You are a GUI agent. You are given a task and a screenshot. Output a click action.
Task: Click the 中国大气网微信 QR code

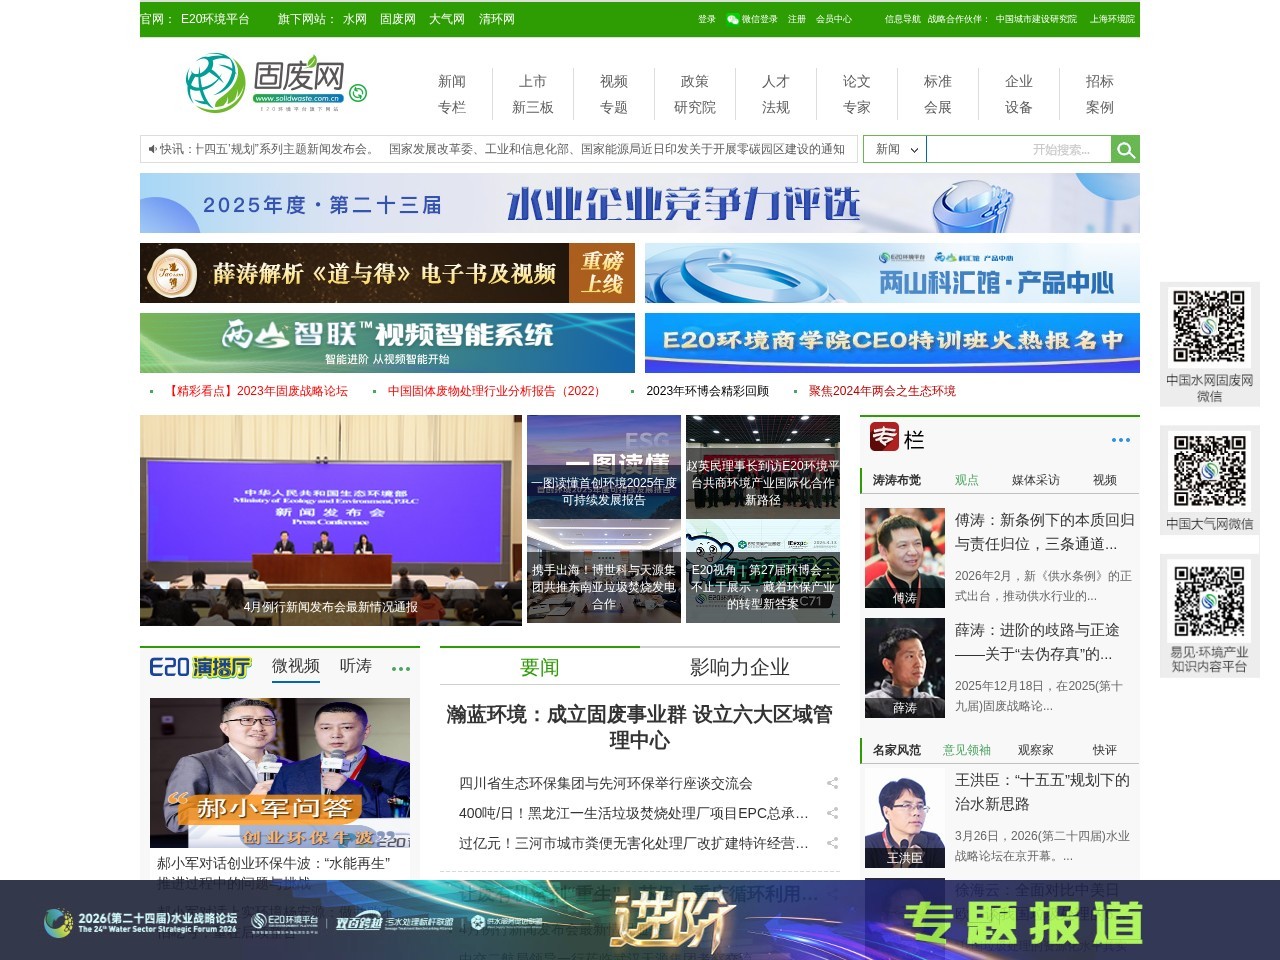click(x=1209, y=471)
